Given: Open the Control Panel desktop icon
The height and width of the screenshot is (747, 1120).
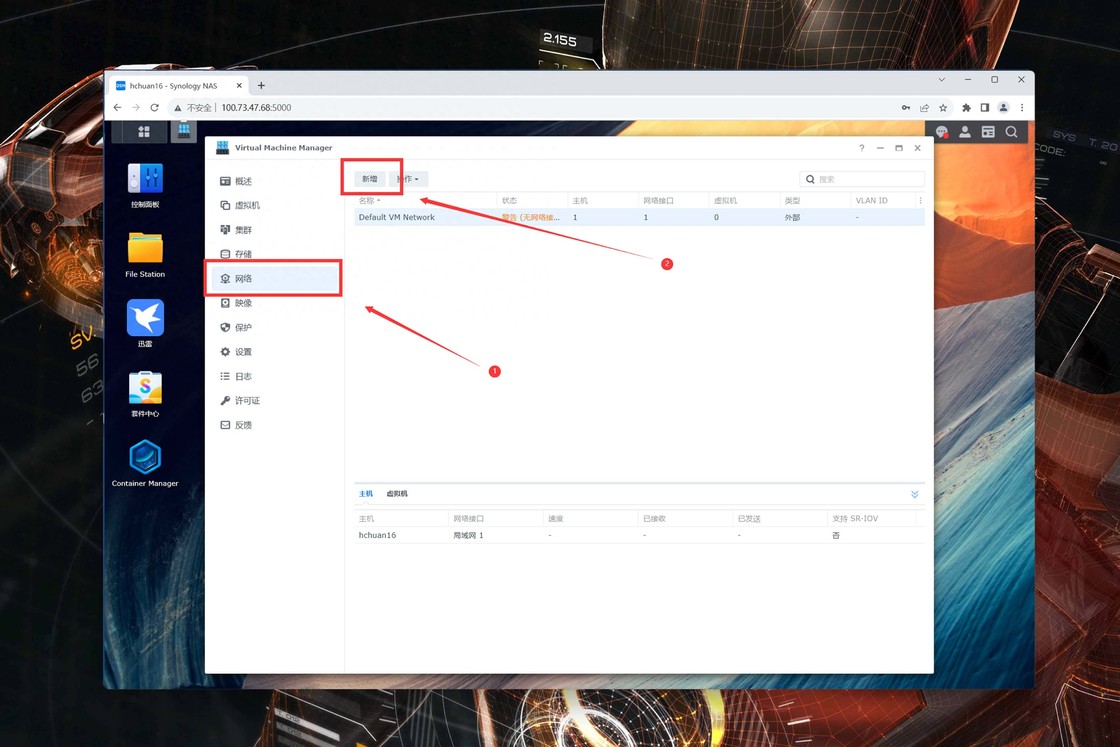Looking at the screenshot, I should [145, 180].
